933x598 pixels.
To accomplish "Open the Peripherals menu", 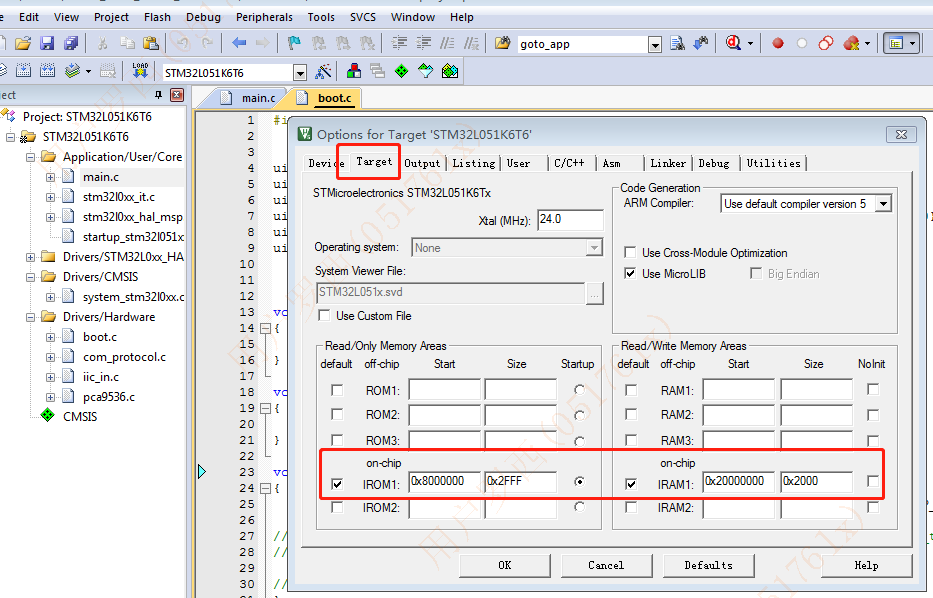I will pos(264,17).
